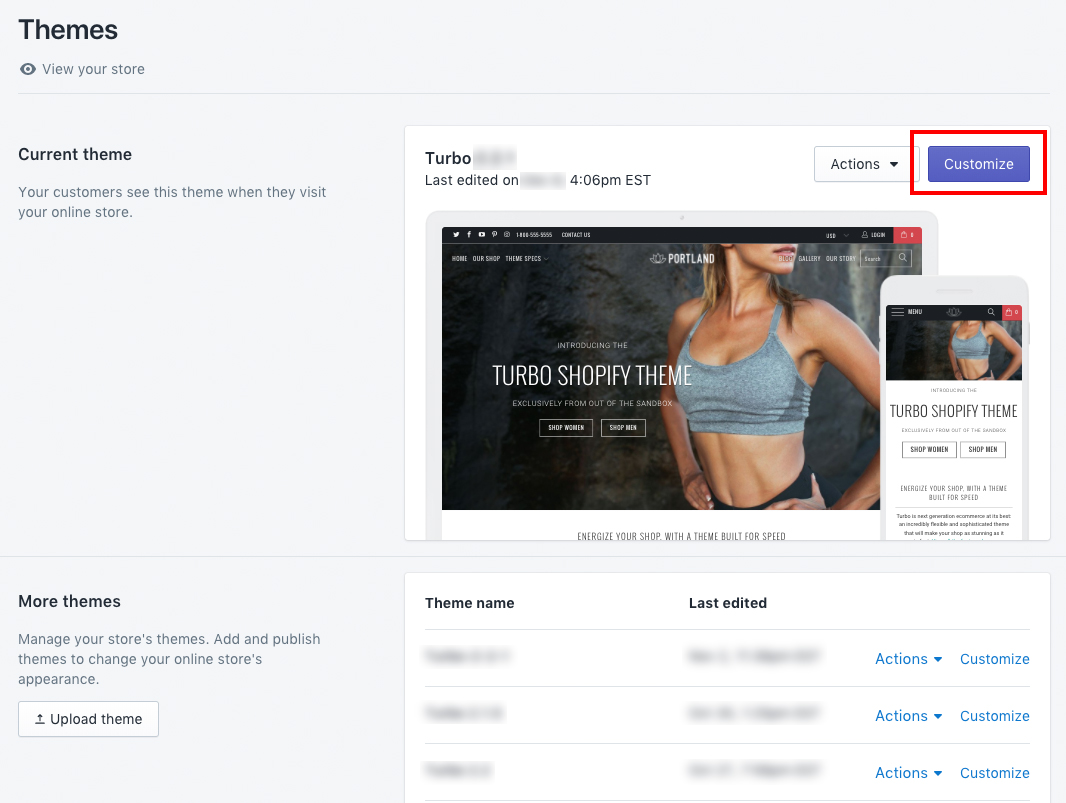Click the eye icon beside View your store
This screenshot has height=803, width=1066.
28,69
